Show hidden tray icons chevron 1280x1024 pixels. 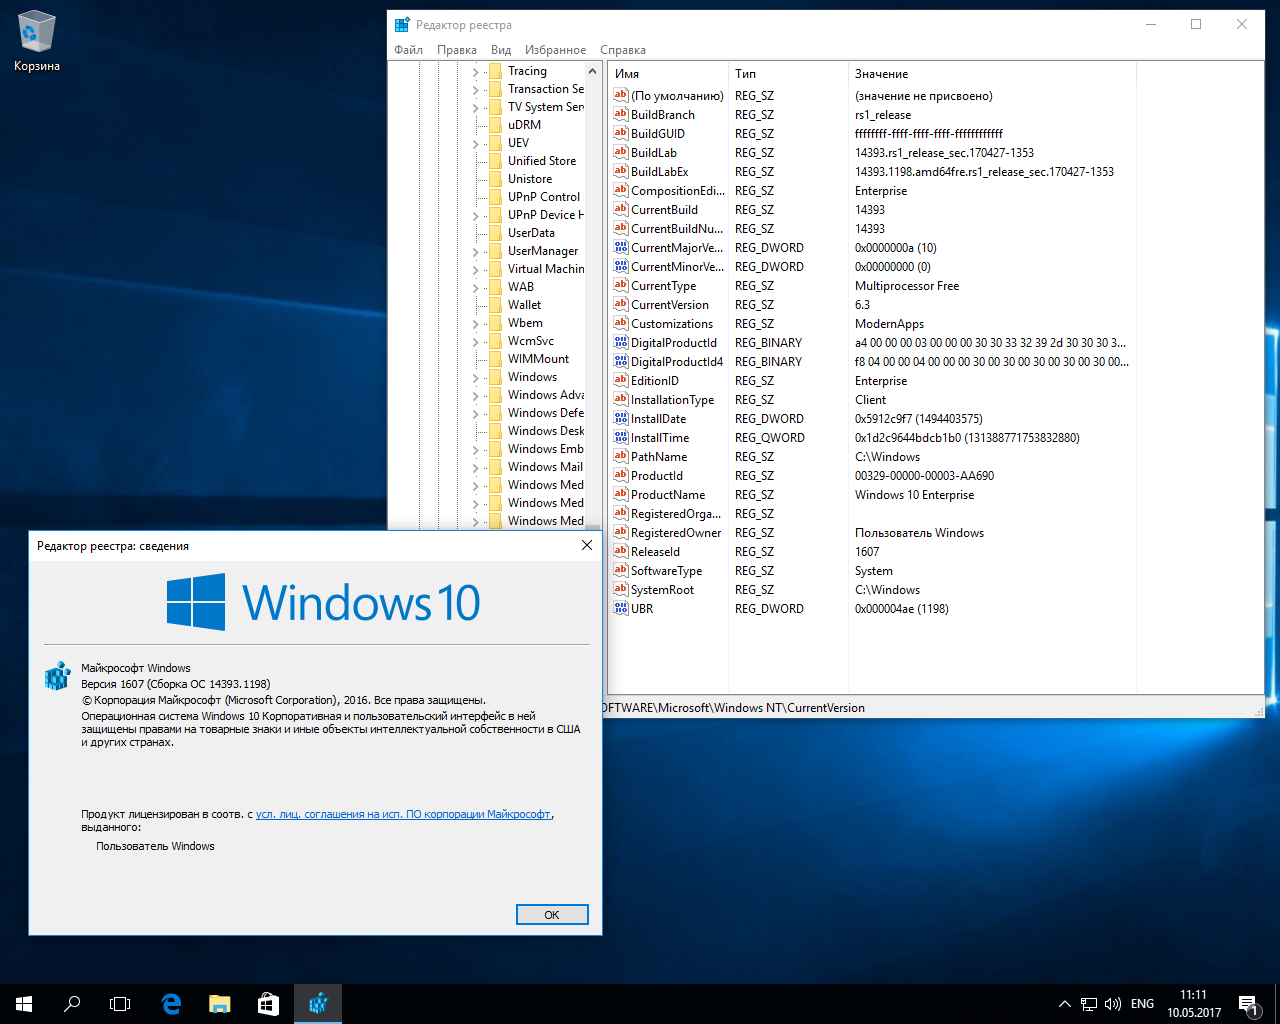pos(1064,1004)
